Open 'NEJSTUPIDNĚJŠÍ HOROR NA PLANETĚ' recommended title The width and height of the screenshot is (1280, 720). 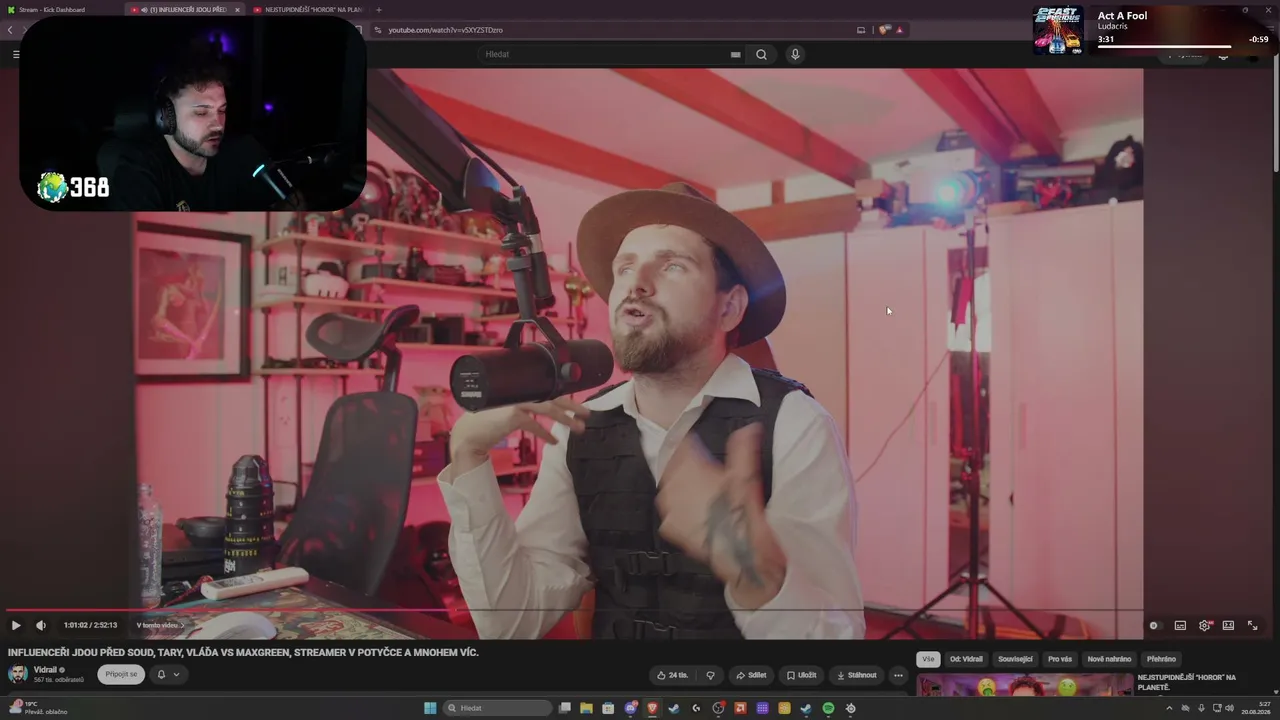pos(1187,682)
